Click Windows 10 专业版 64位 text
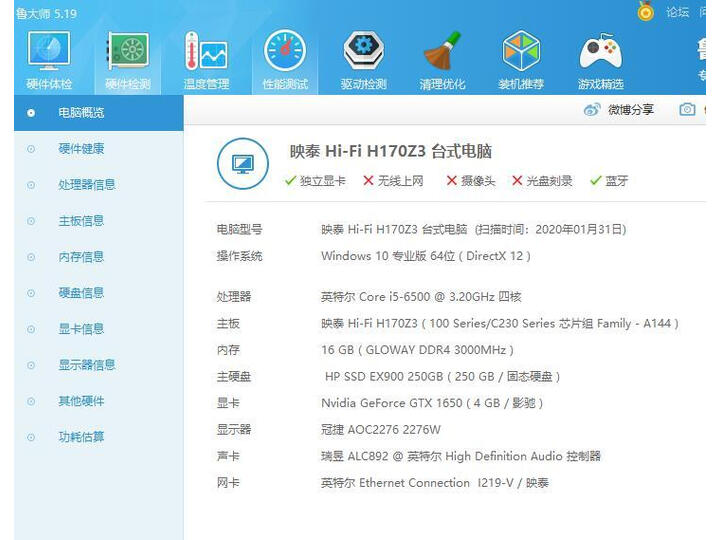 click(x=388, y=256)
